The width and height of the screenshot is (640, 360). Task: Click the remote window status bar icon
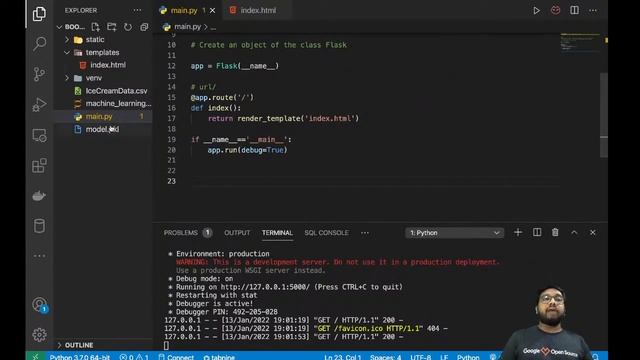pyautogui.click(x=36, y=356)
